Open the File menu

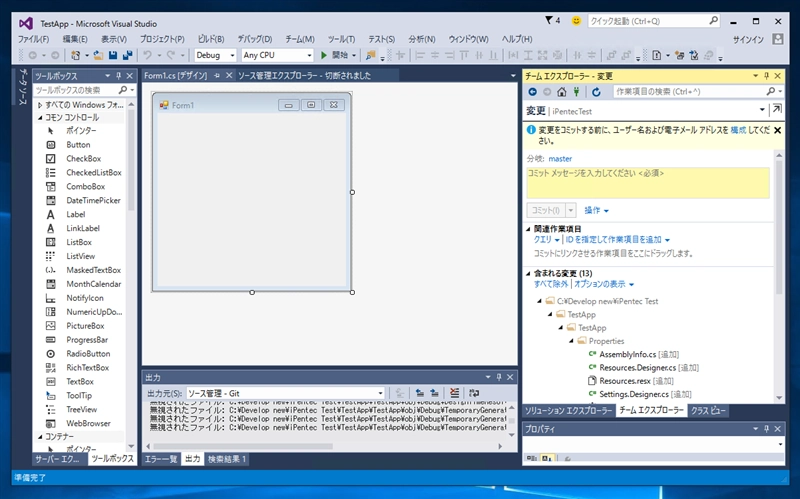33,39
